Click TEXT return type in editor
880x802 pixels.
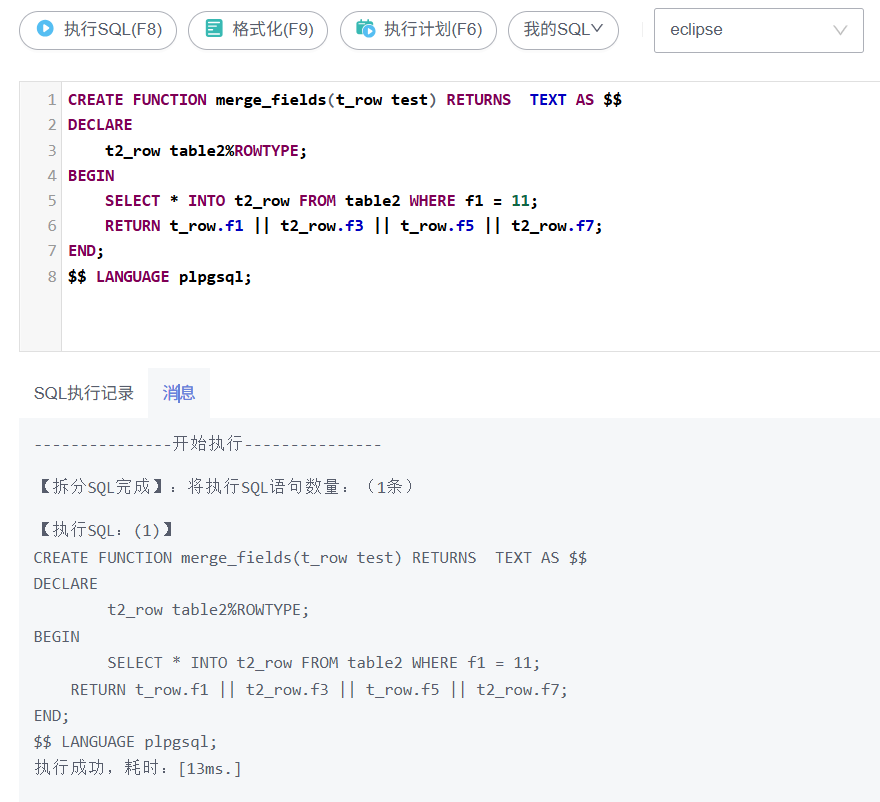tap(548, 100)
